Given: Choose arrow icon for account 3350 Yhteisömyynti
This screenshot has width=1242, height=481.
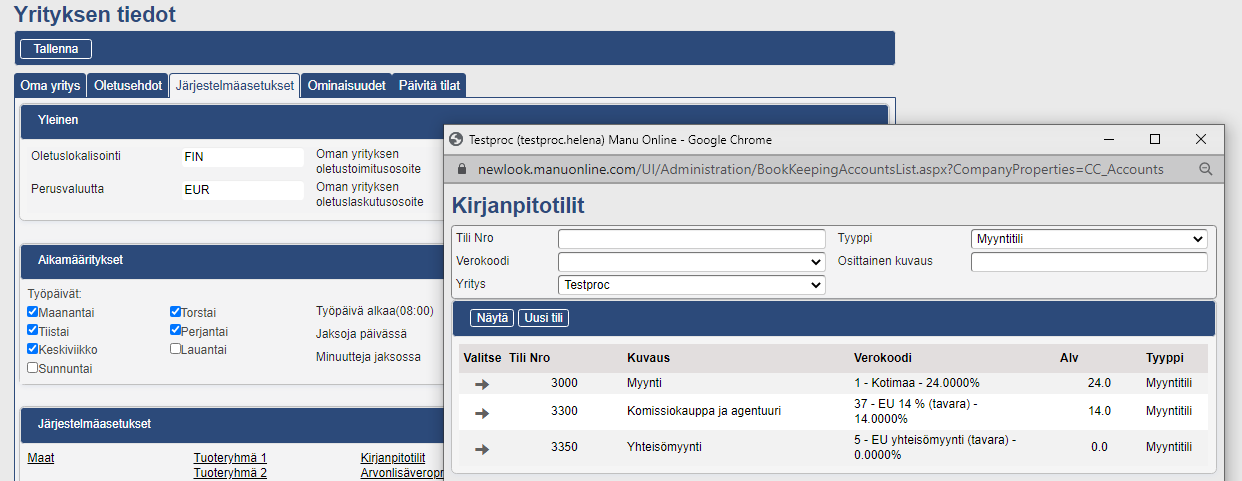Looking at the screenshot, I should click(482, 449).
